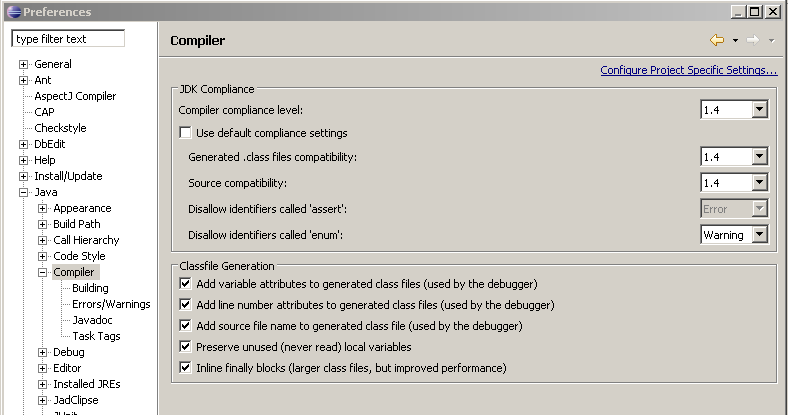Toggle Inline finally blocks option
The width and height of the screenshot is (788, 415).
pyautogui.click(x=185, y=368)
